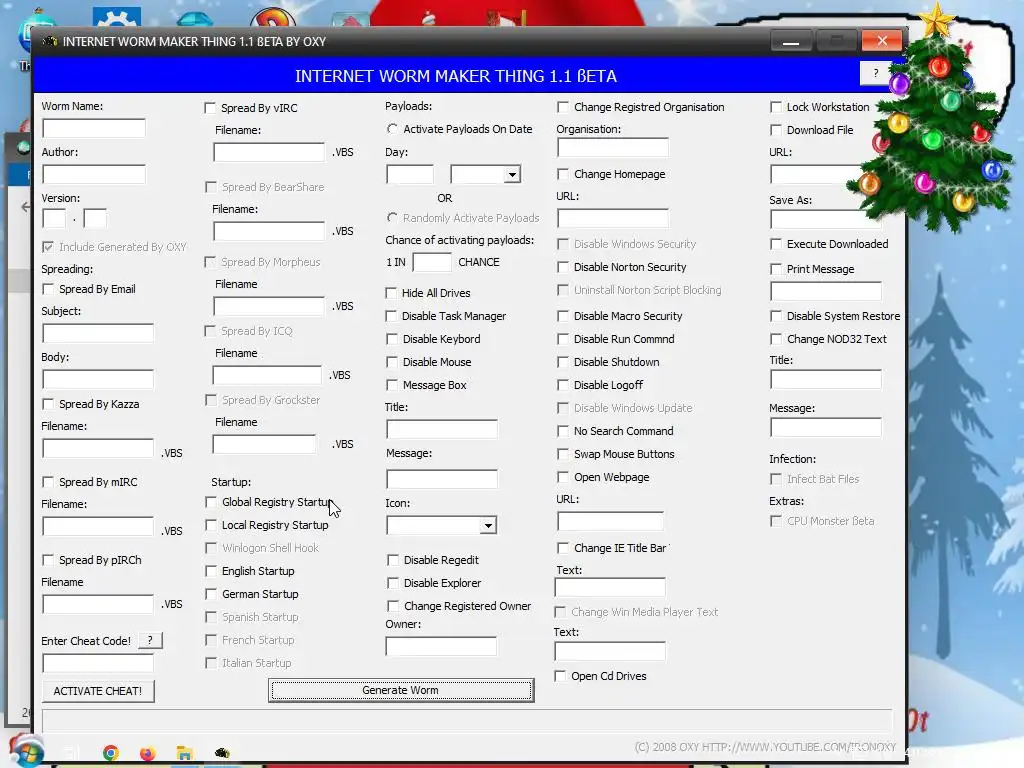Image resolution: width=1024 pixels, height=768 pixels.
Task: Enable Swap Mouse Buttons checkbox
Action: [x=562, y=454]
